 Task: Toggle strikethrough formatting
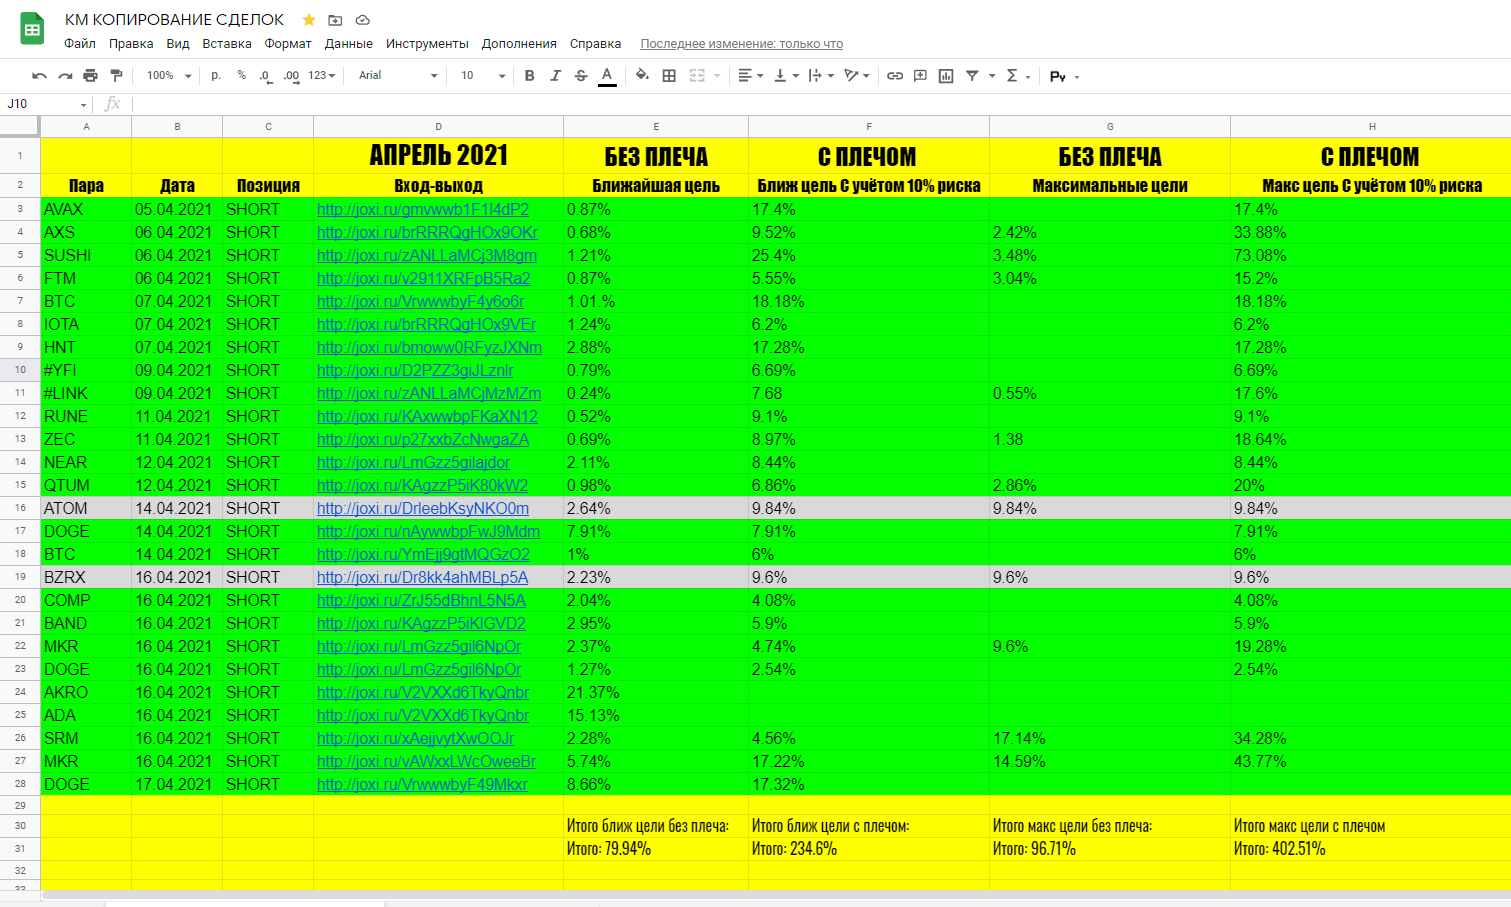point(581,76)
